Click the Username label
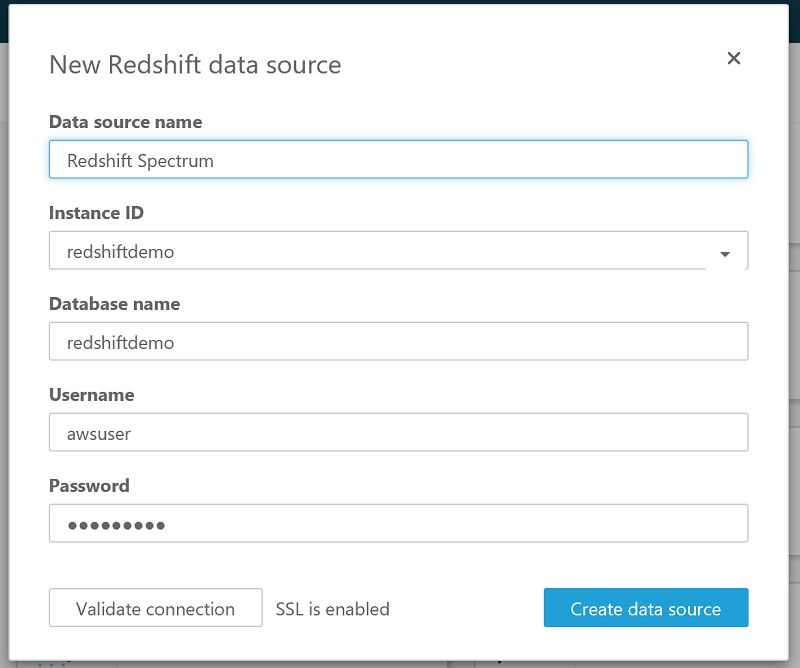 [x=91, y=395]
